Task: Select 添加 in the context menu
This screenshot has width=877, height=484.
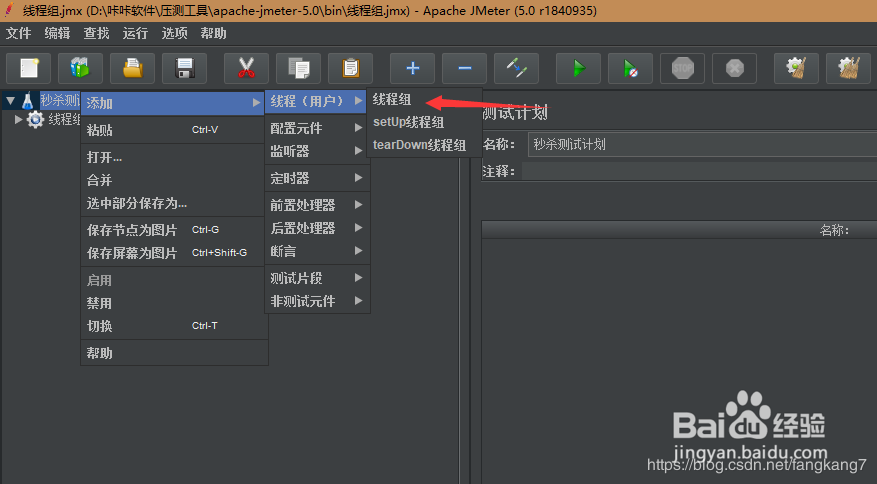Action: click(x=173, y=103)
